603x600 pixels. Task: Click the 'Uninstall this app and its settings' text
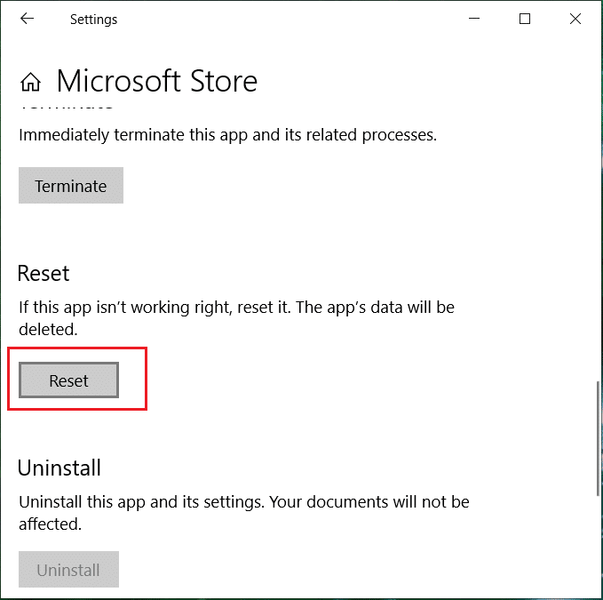(244, 513)
